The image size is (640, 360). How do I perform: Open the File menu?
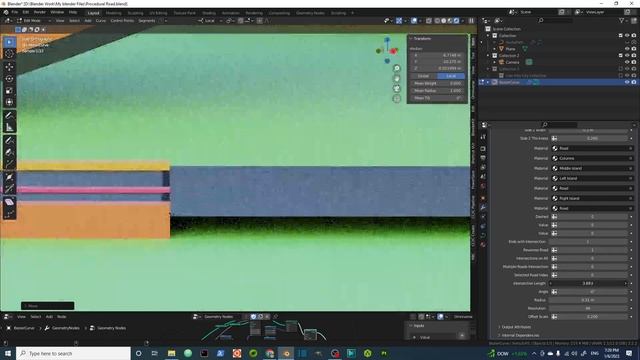tap(15, 12)
